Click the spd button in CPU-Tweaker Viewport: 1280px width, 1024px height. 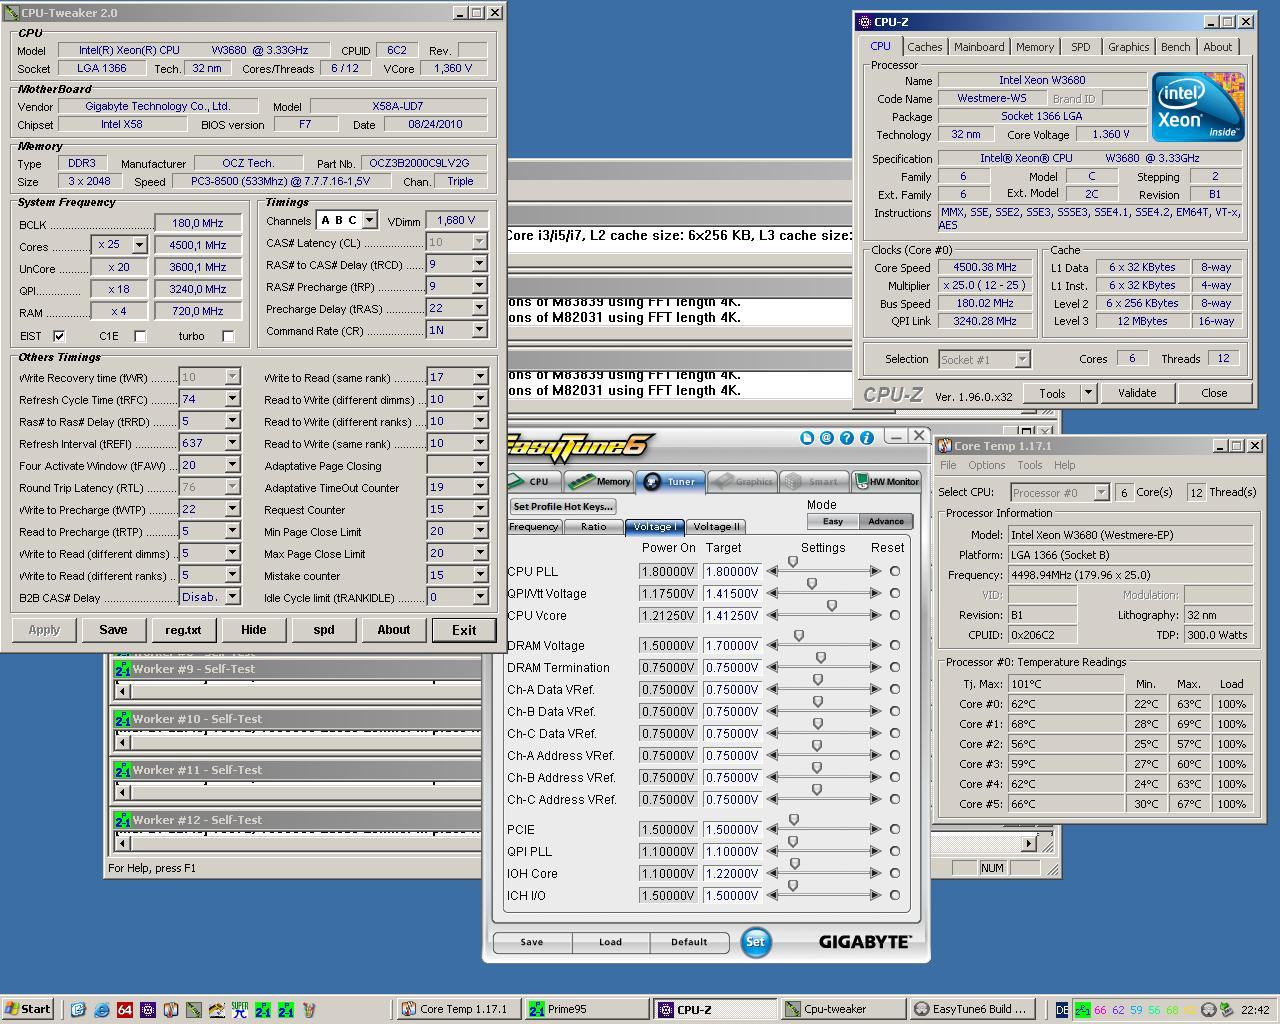(x=324, y=630)
